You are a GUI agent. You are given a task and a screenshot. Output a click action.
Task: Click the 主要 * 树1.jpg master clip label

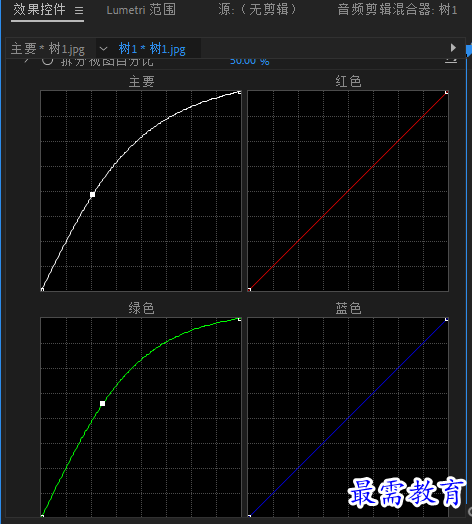click(48, 49)
